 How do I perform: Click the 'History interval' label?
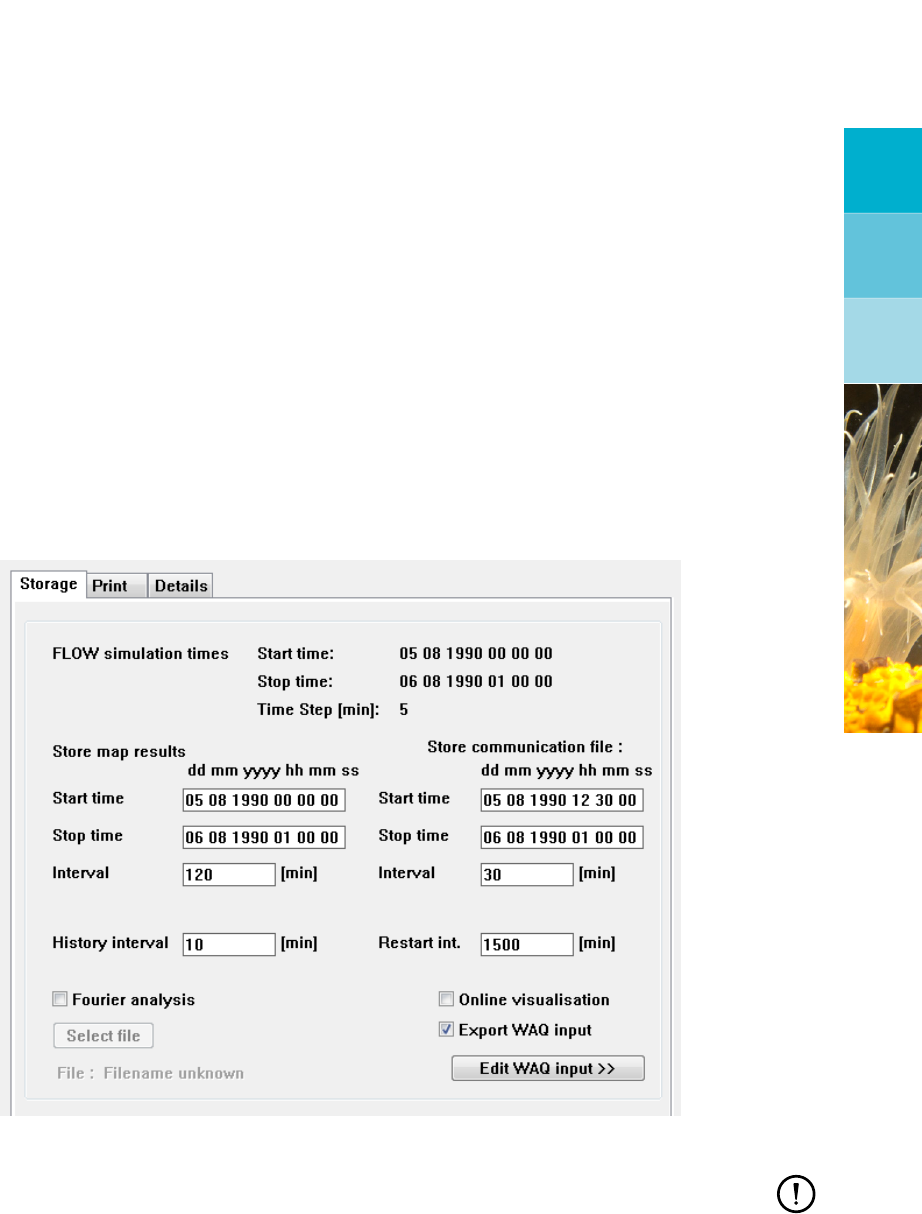click(x=110, y=943)
